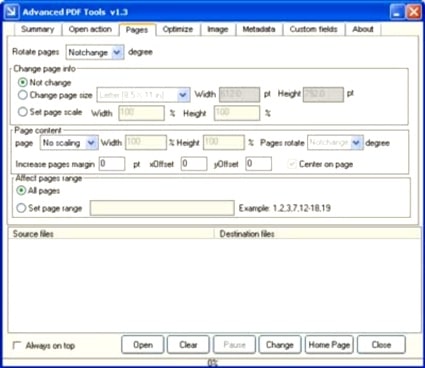Click the Source files column header
The height and width of the screenshot is (368, 425).
coord(111,234)
